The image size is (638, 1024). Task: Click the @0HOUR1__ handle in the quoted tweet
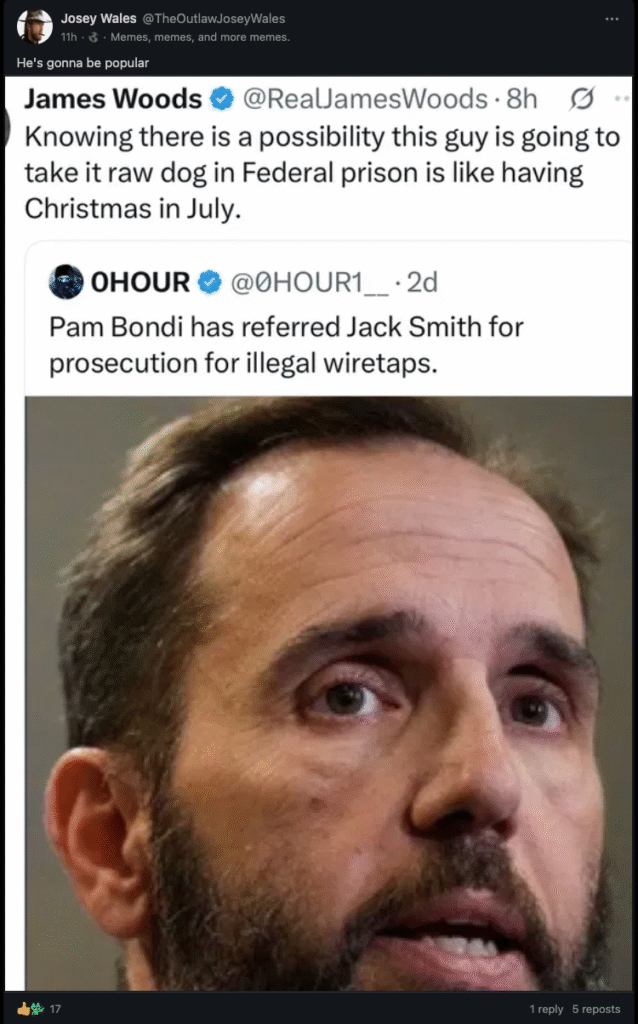click(310, 282)
